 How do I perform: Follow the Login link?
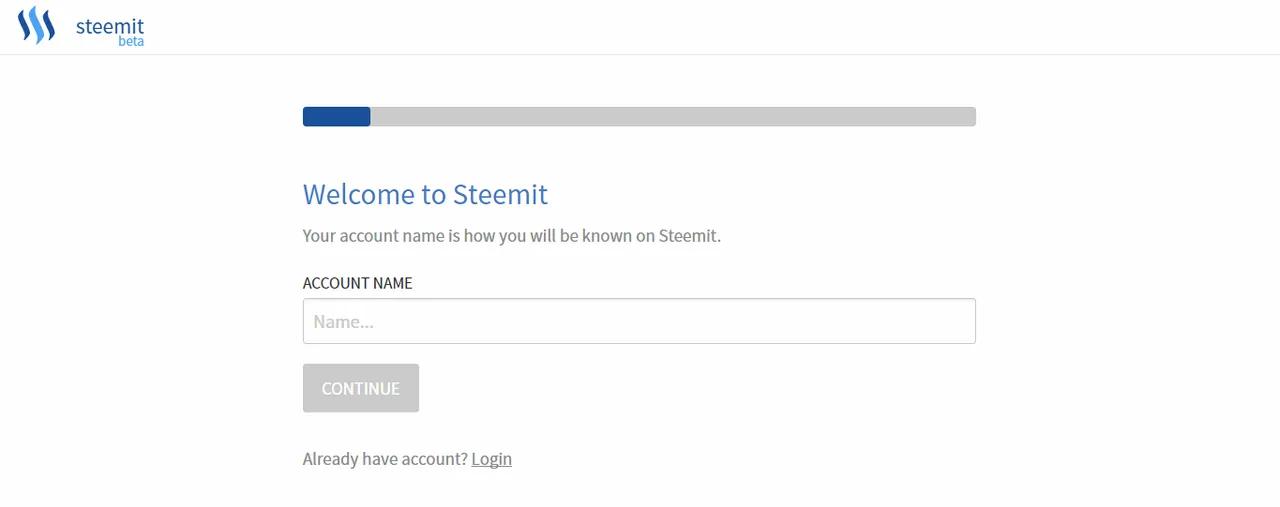492,459
